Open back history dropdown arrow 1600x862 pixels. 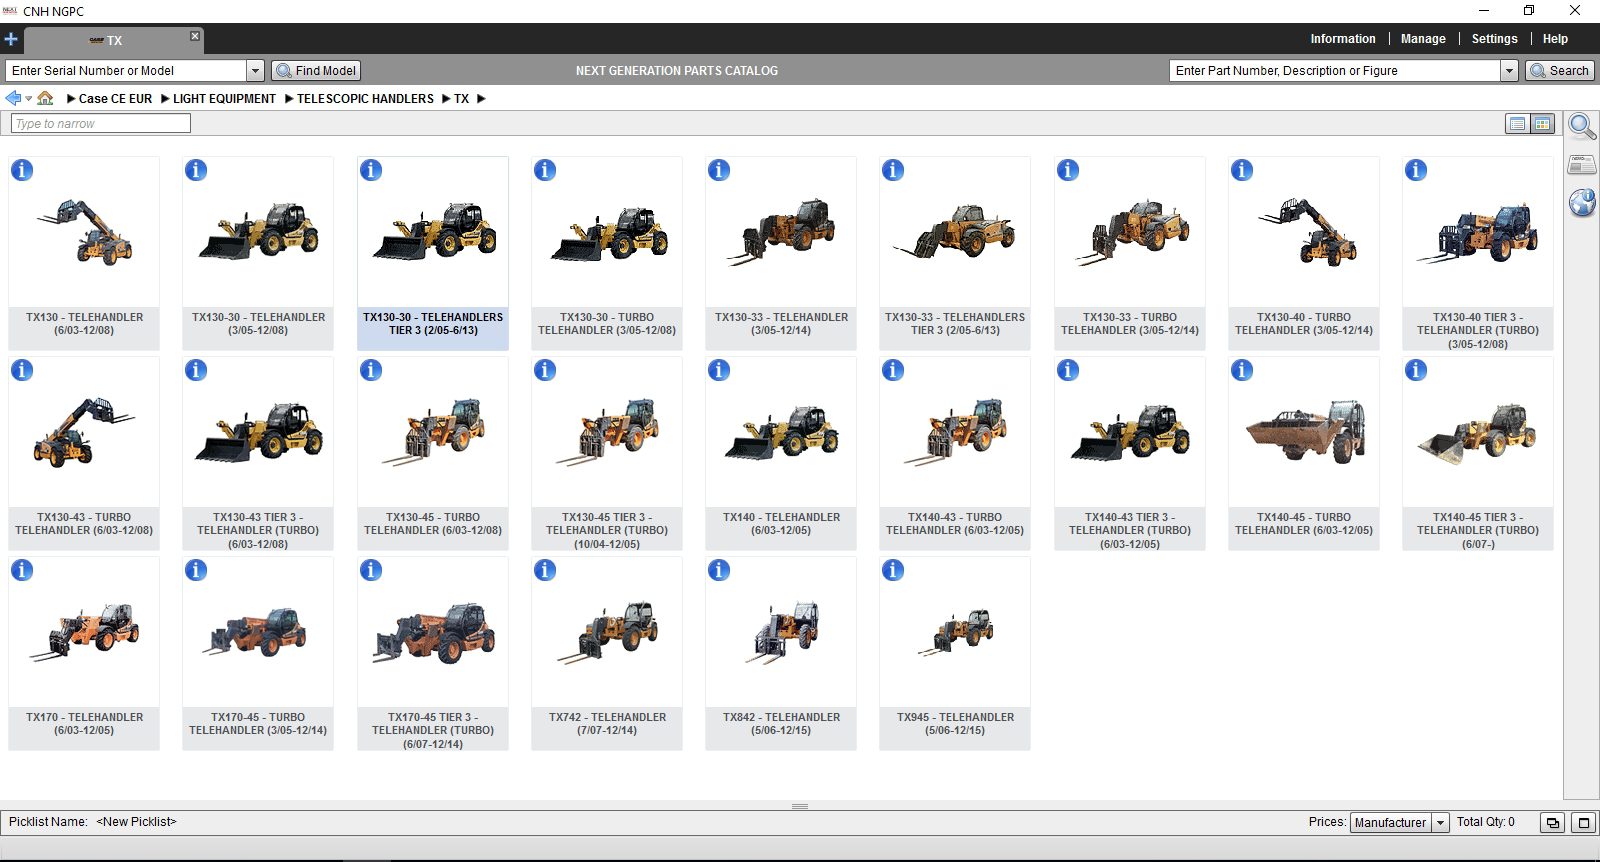29,99
